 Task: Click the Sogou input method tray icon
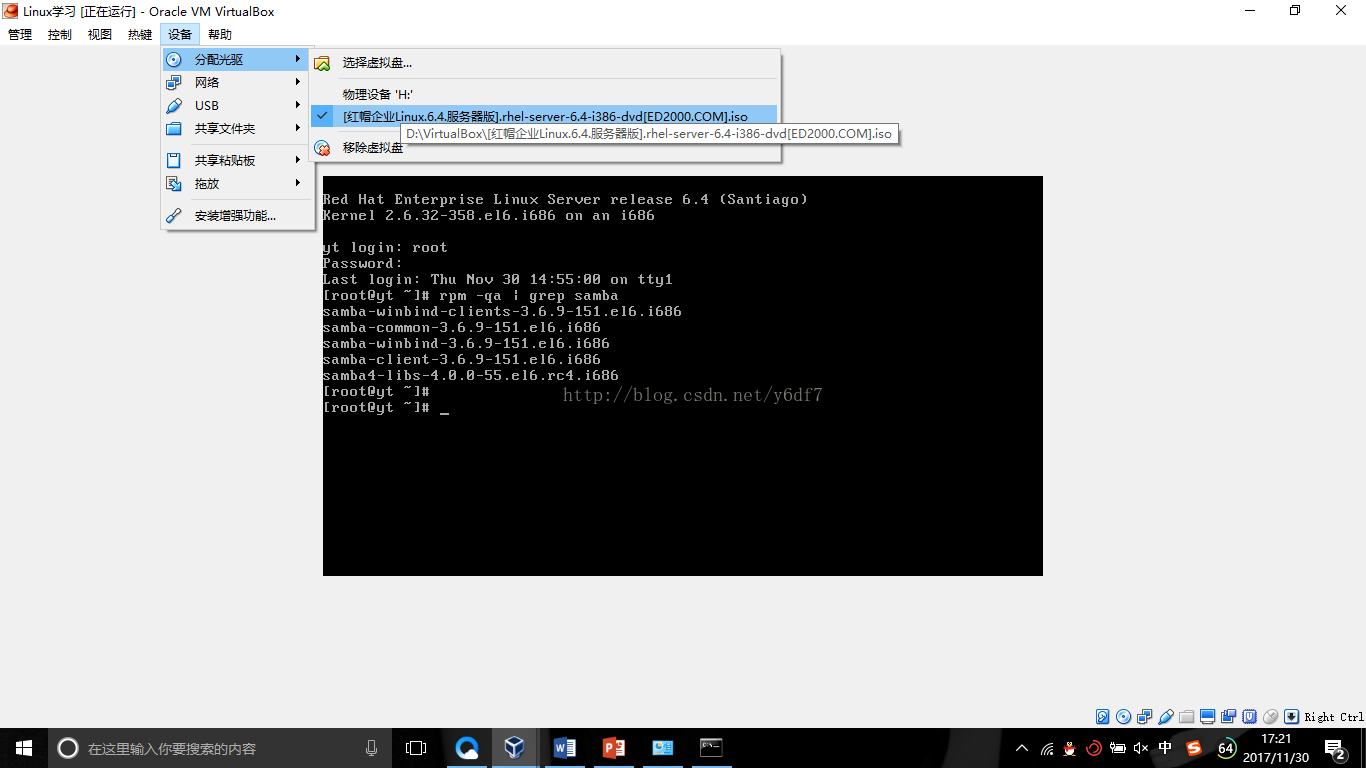1194,748
